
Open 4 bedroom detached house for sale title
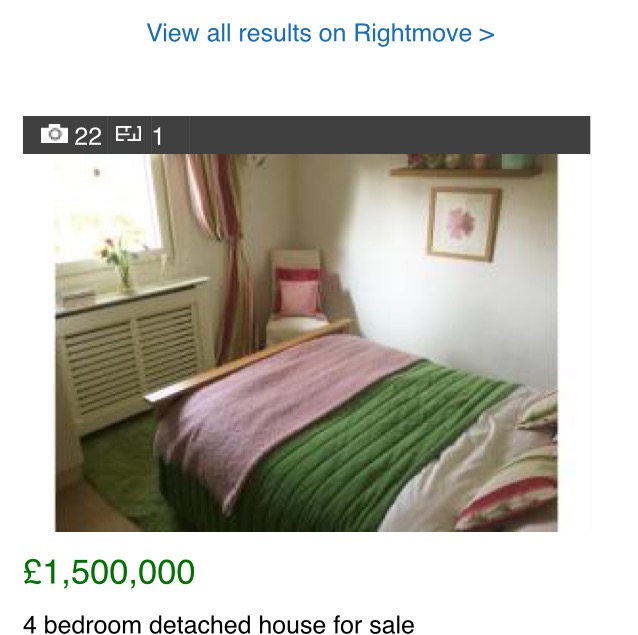(x=219, y=624)
